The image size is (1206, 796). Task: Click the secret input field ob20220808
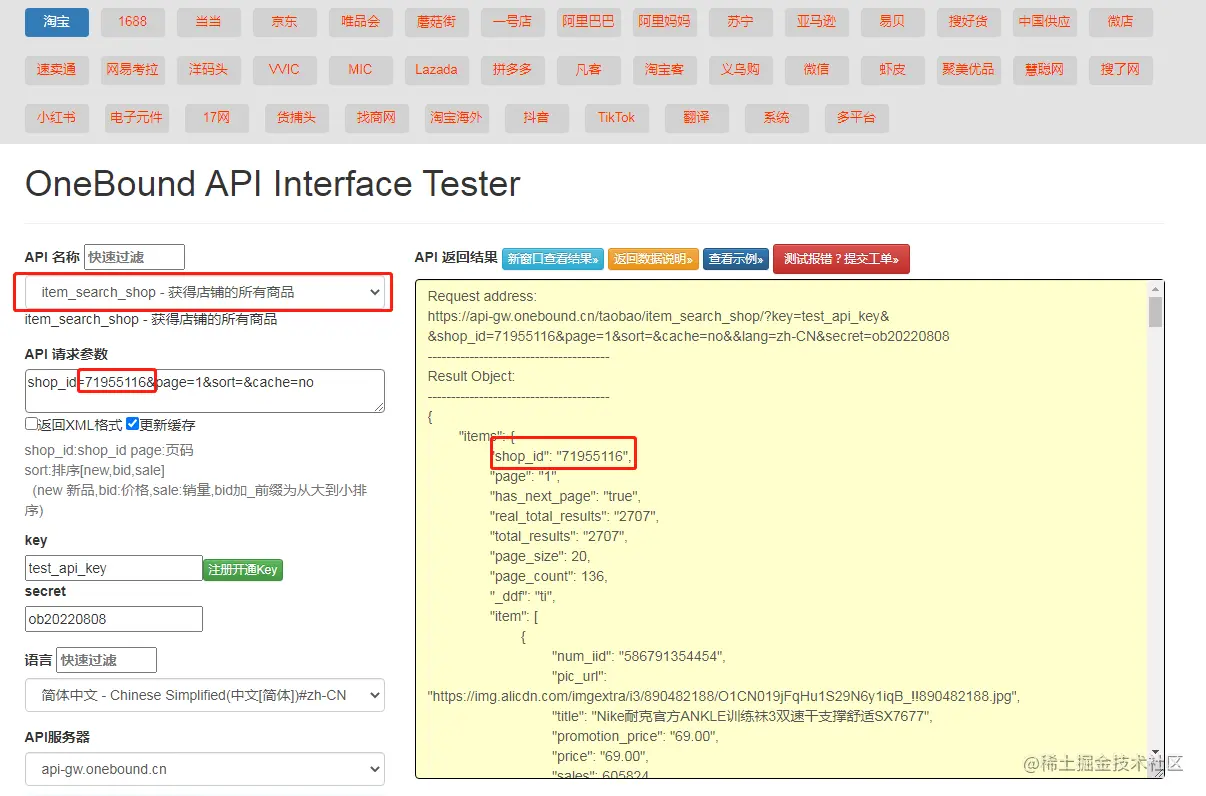(114, 619)
